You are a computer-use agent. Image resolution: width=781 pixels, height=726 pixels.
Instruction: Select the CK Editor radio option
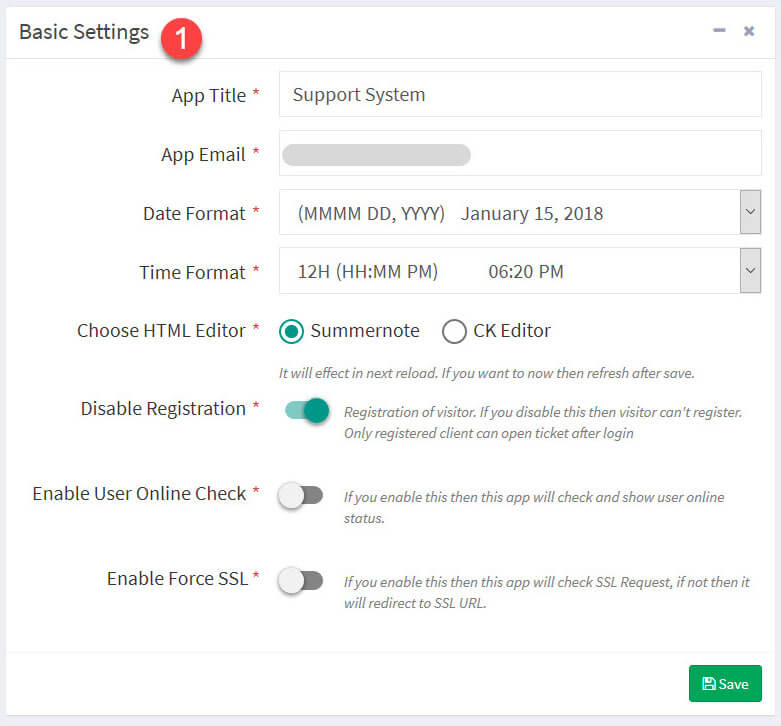454,331
